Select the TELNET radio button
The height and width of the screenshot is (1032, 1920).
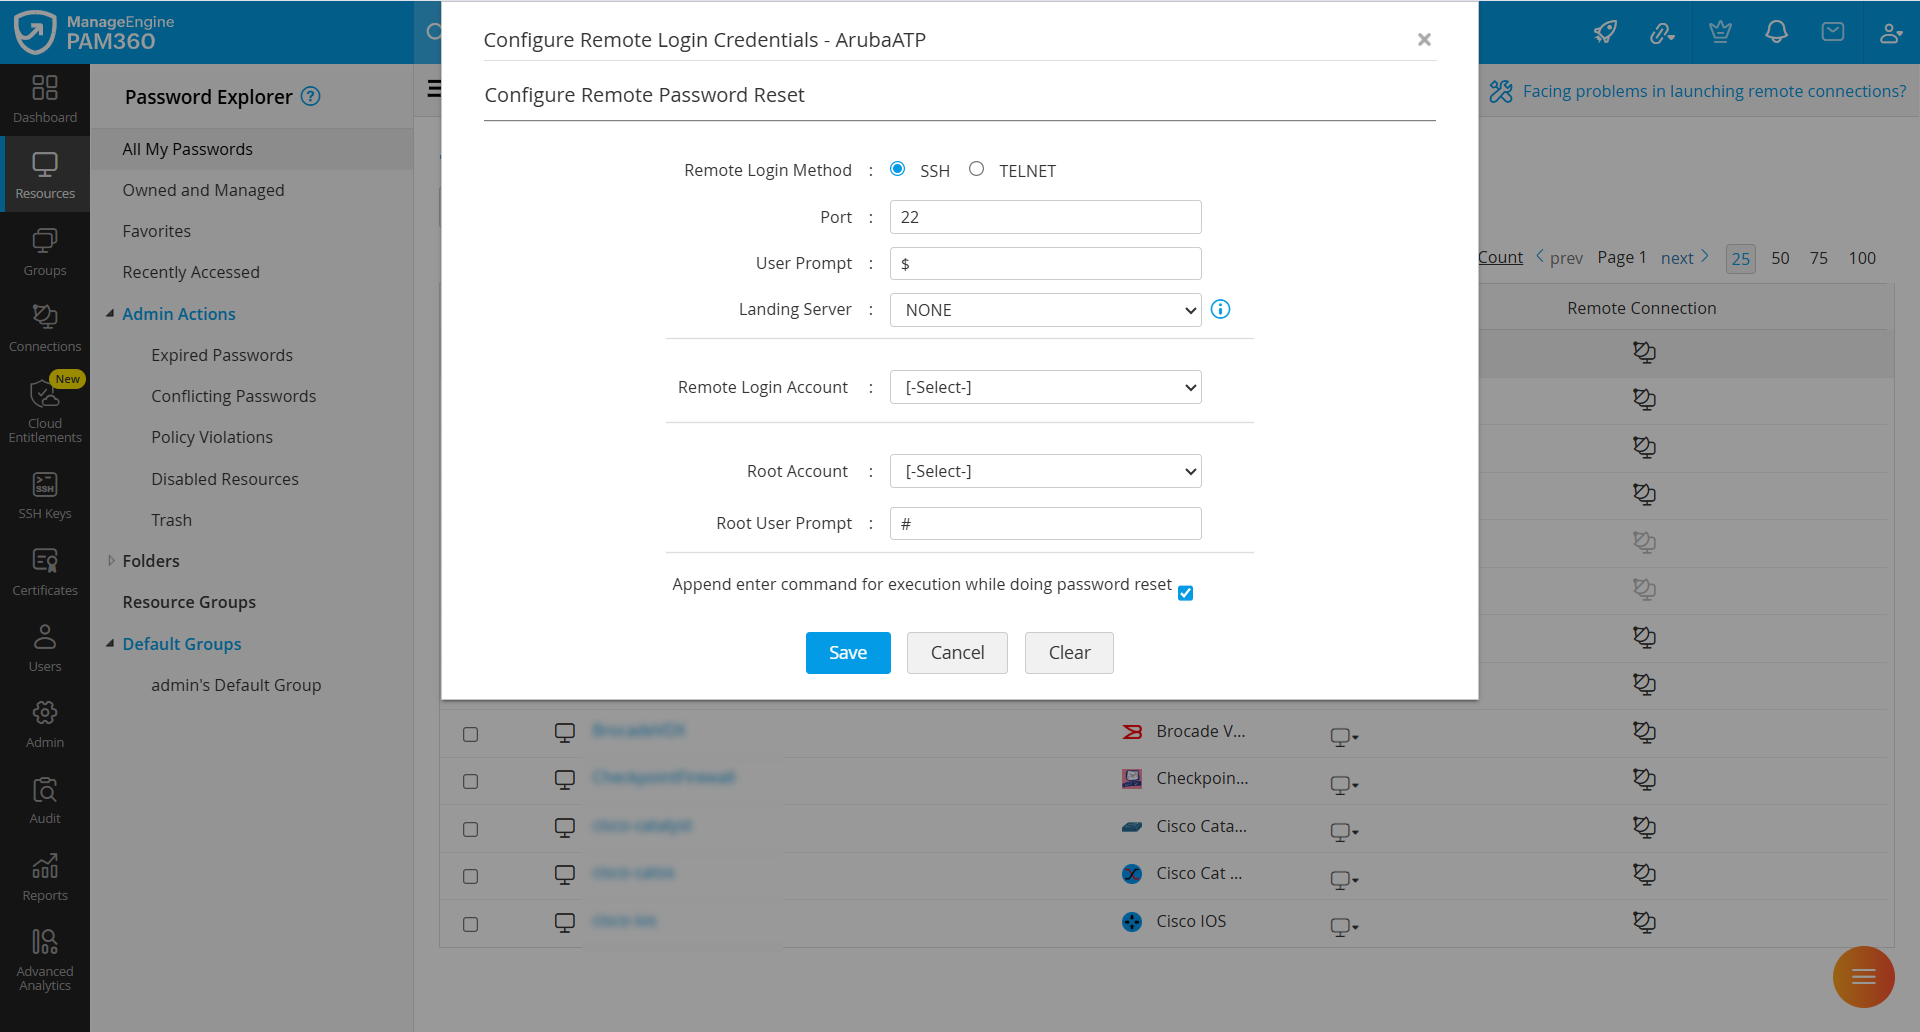[x=977, y=169]
